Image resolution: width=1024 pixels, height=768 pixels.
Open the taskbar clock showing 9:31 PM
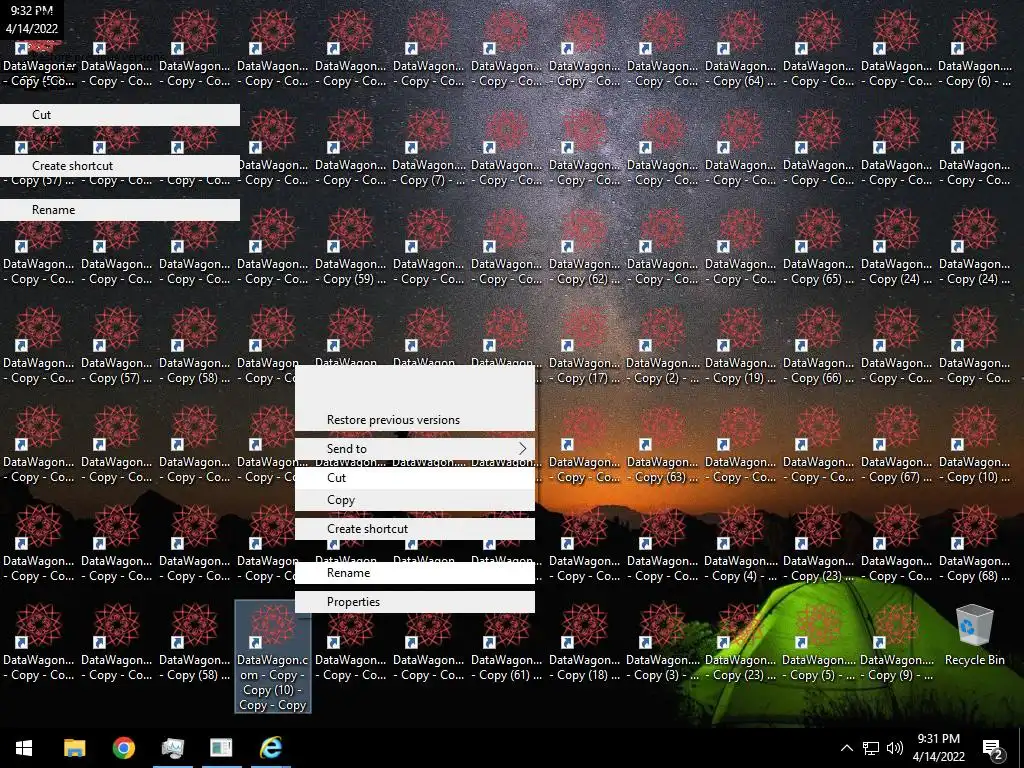point(938,748)
